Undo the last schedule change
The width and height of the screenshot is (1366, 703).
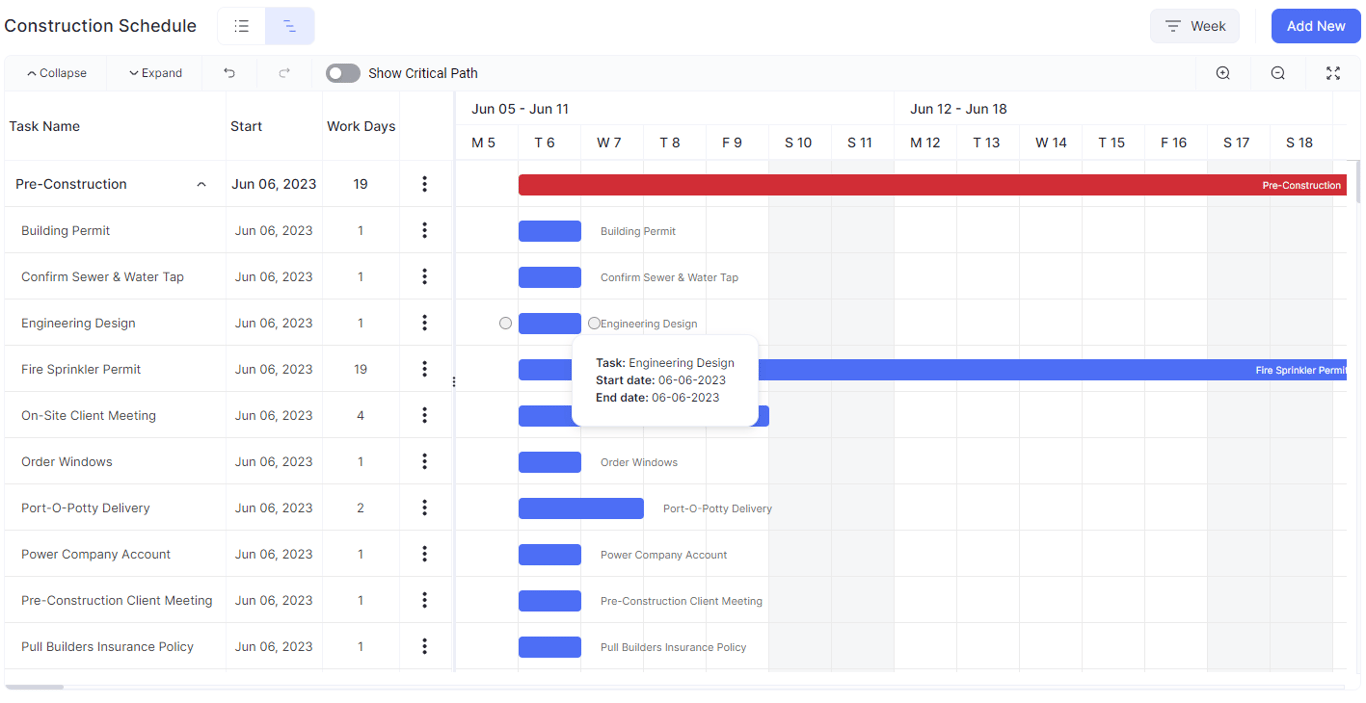[x=229, y=73]
